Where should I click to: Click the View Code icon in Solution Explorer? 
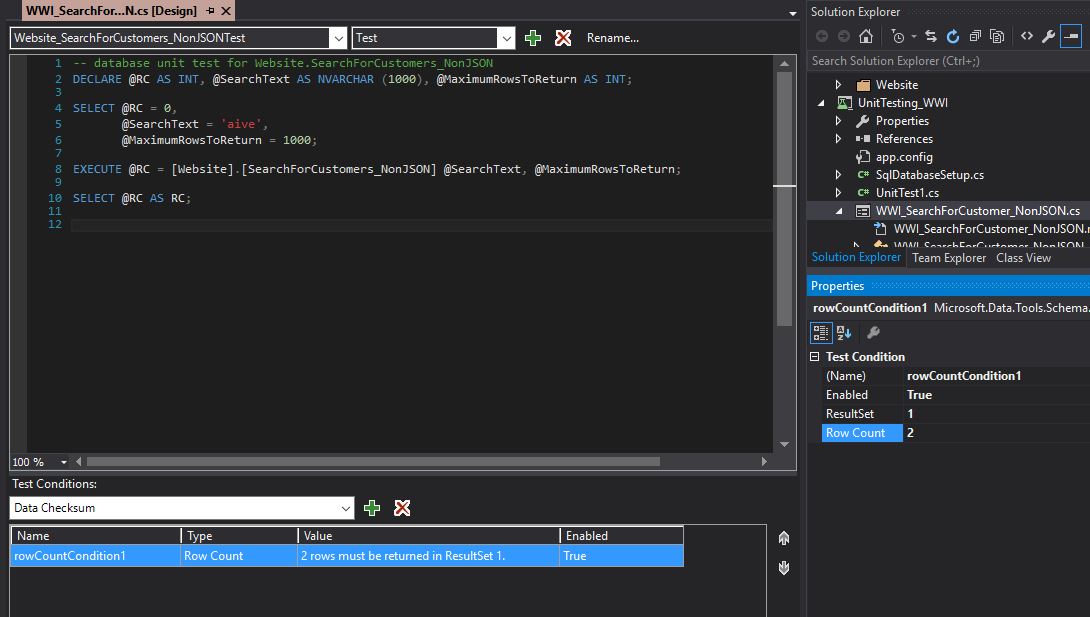point(1026,36)
